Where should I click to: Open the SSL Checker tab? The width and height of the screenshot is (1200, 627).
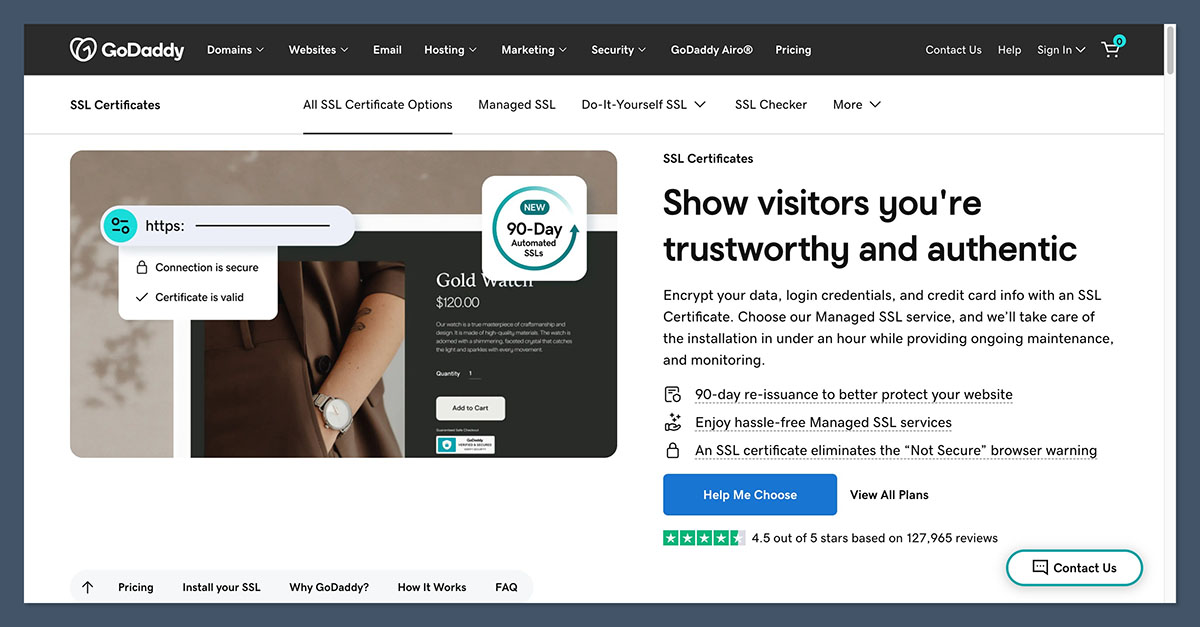pos(771,104)
